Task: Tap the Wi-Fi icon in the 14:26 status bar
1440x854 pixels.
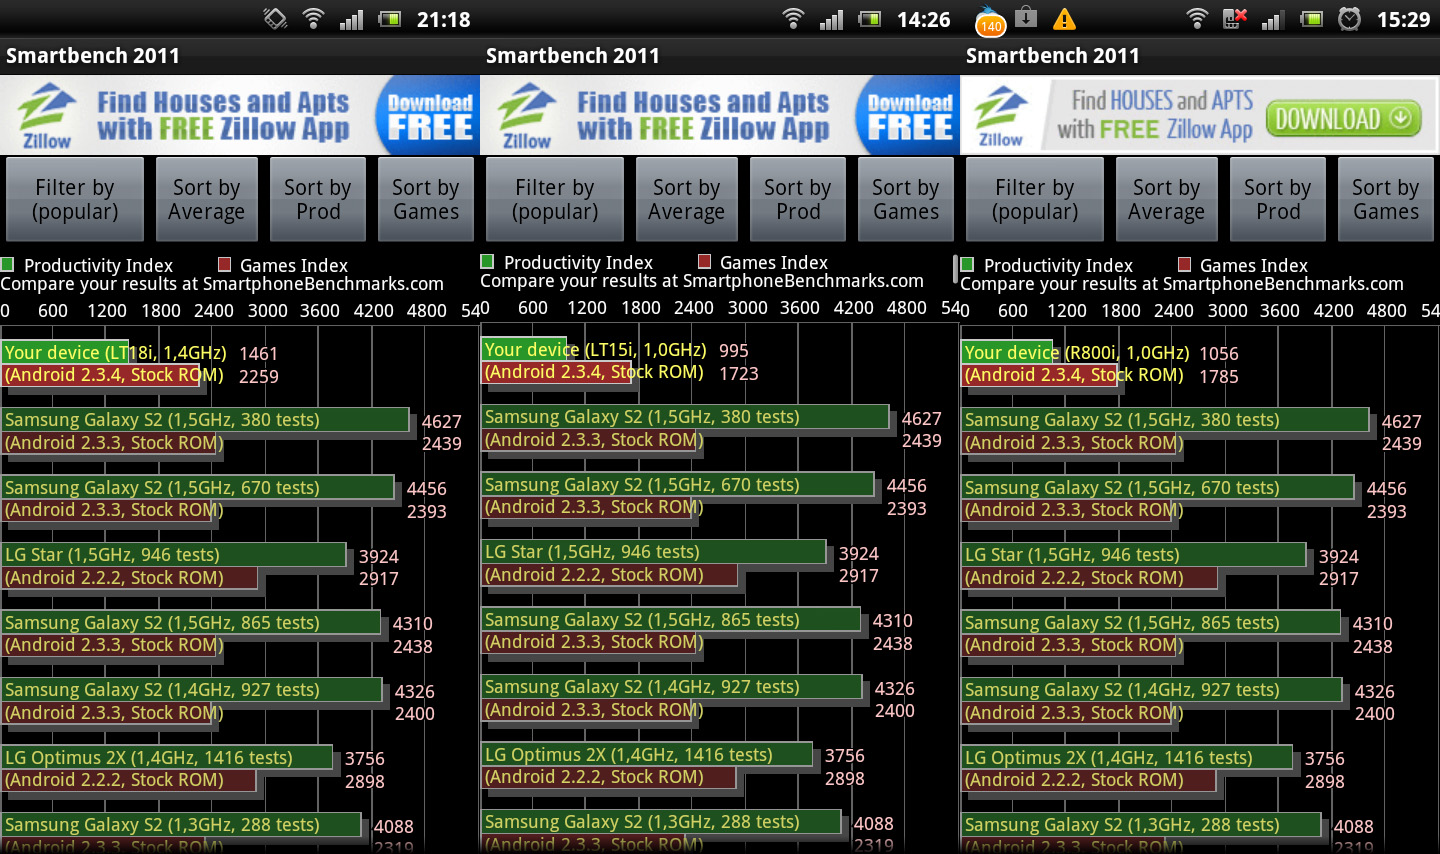Action: pyautogui.click(x=794, y=18)
